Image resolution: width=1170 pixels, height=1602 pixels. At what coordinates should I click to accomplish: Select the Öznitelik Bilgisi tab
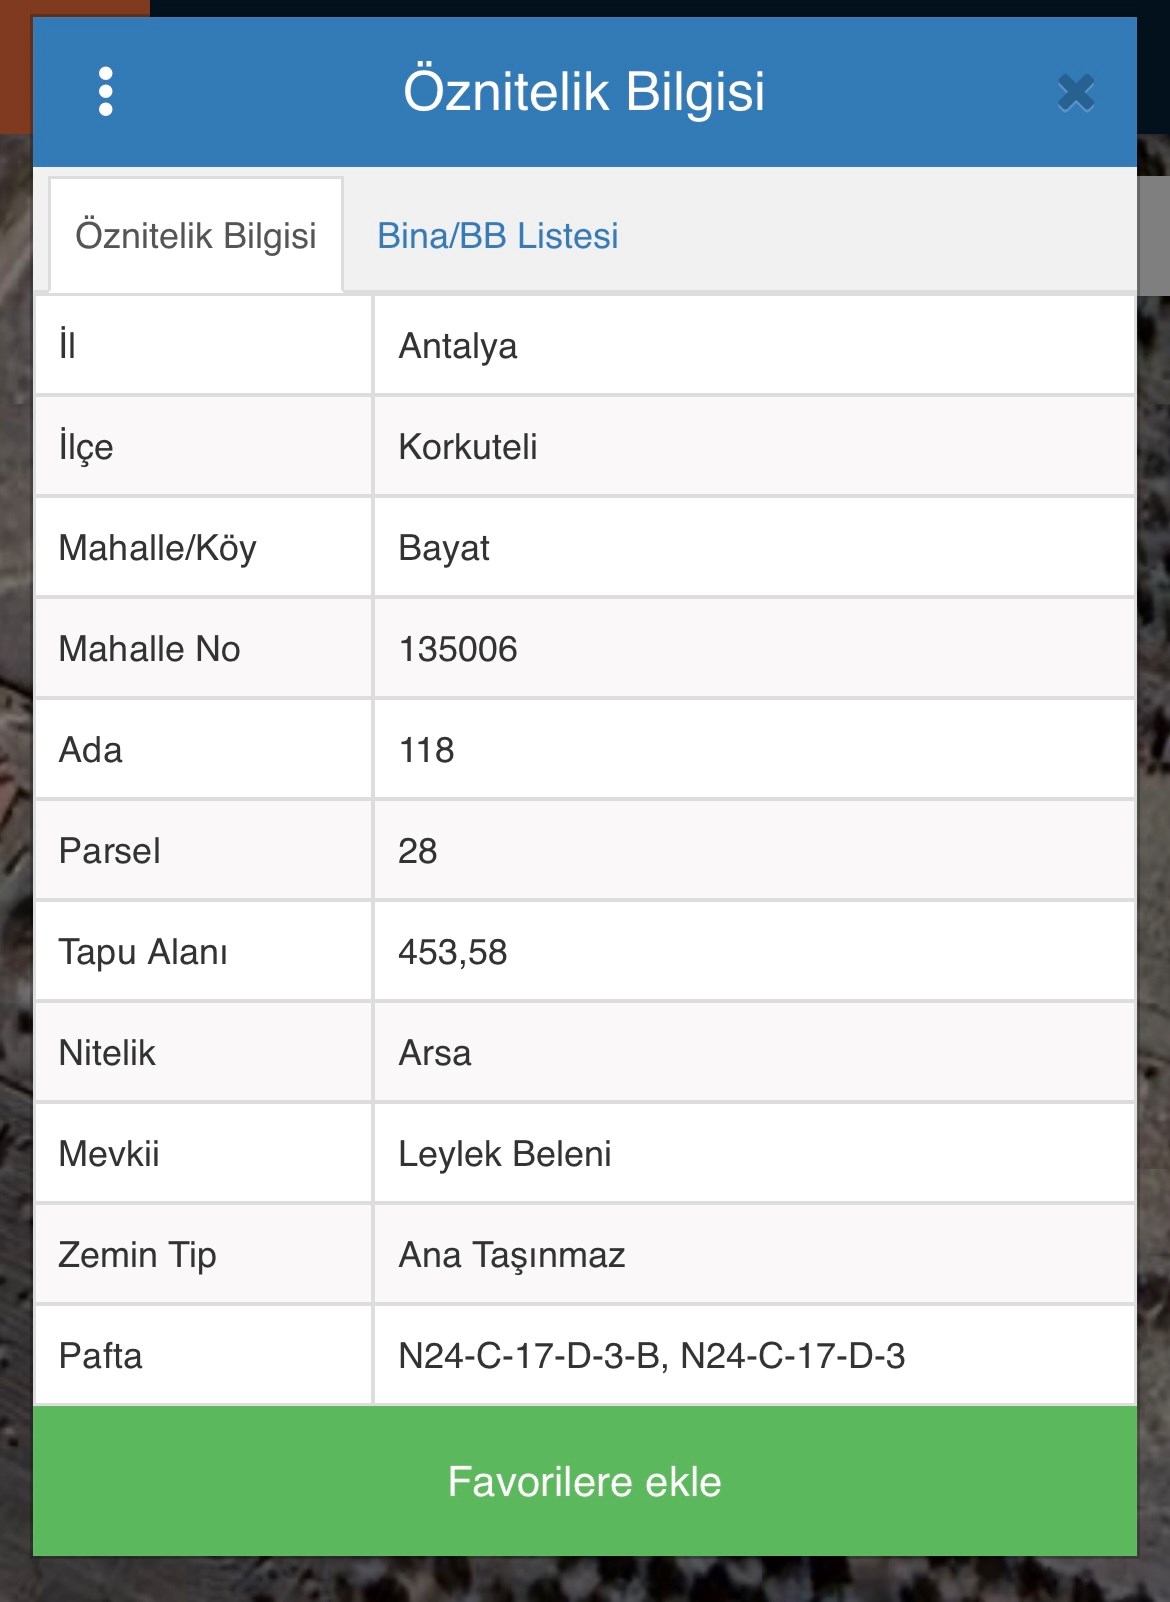196,236
